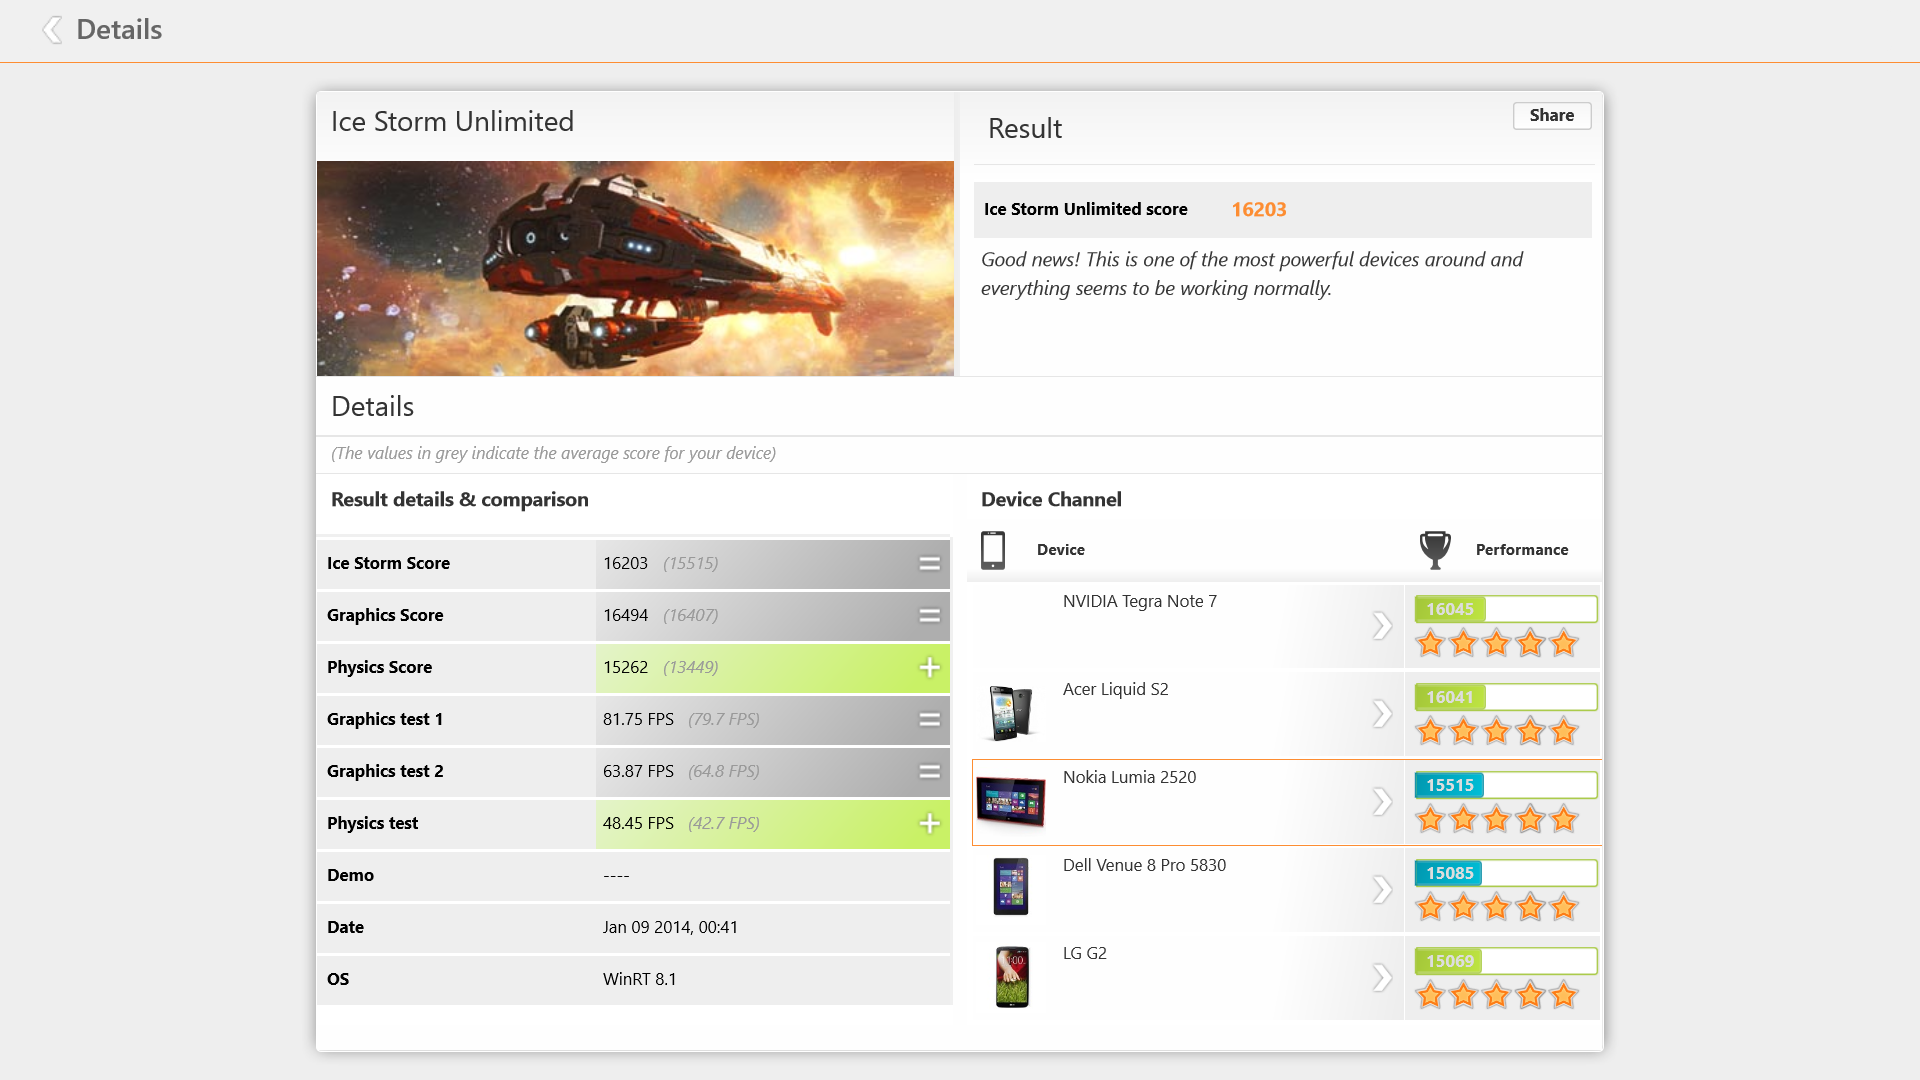This screenshot has width=1920, height=1080.
Task: Click the Graphics test 2 label
Action: 385,771
